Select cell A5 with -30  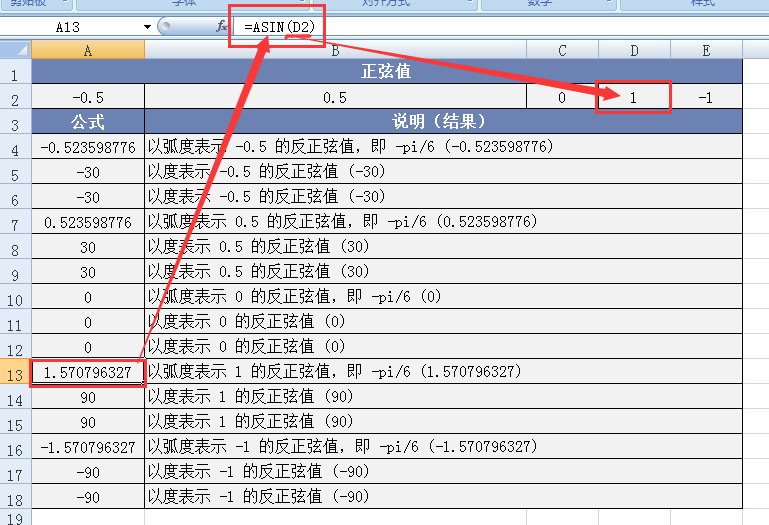coord(88,172)
